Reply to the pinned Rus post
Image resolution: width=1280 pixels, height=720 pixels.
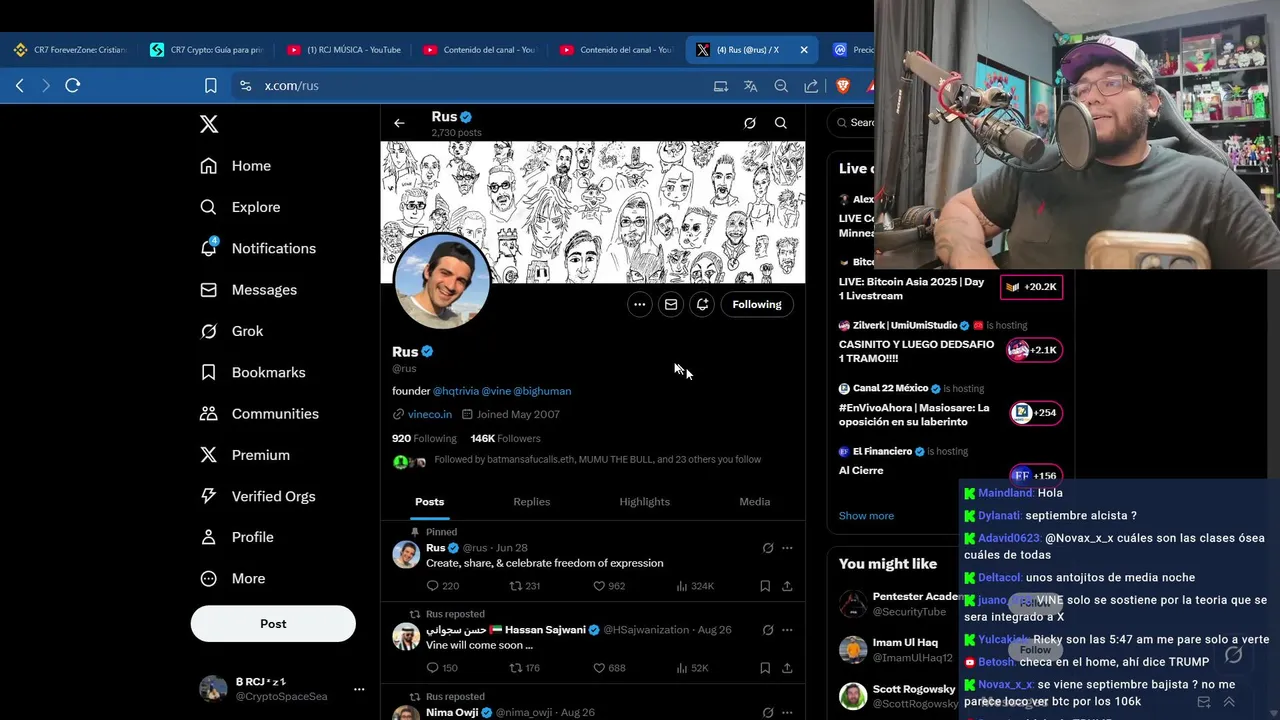[442, 586]
